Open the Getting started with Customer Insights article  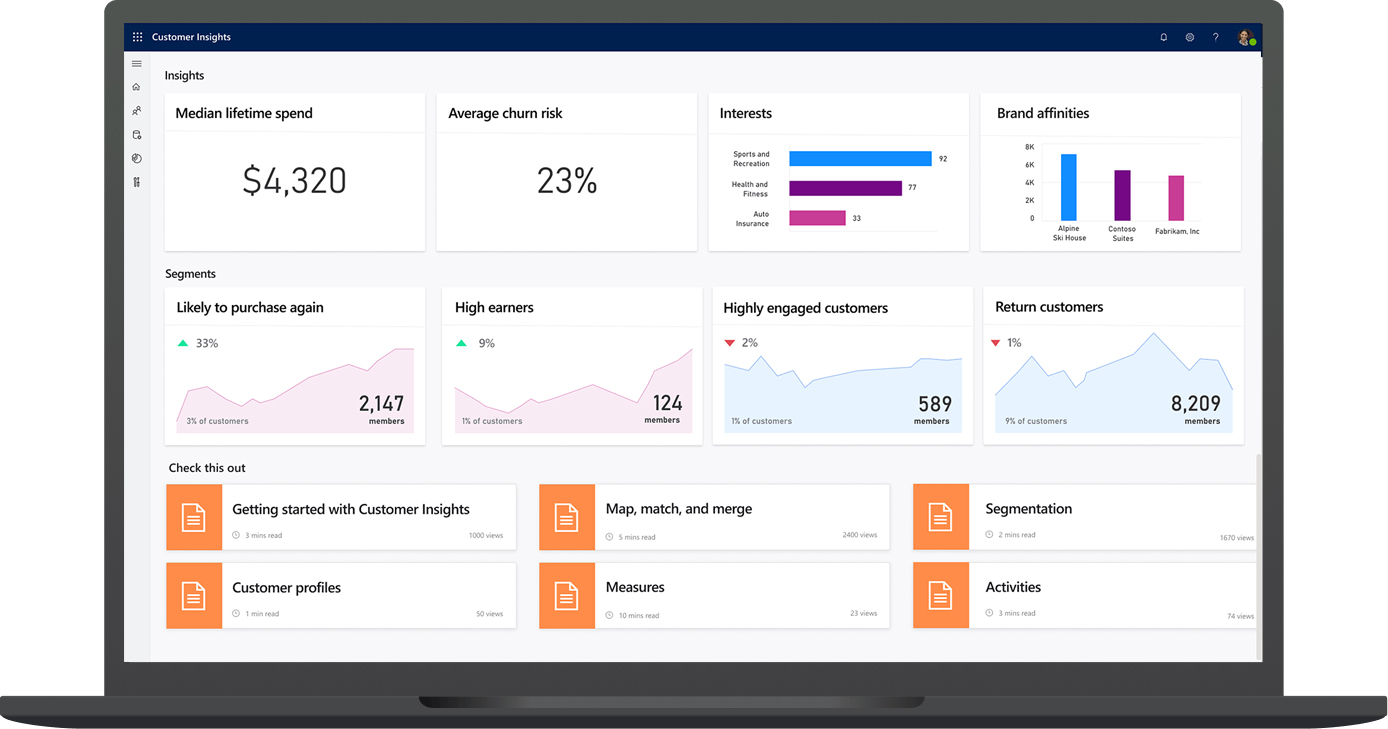pyautogui.click(x=350, y=510)
